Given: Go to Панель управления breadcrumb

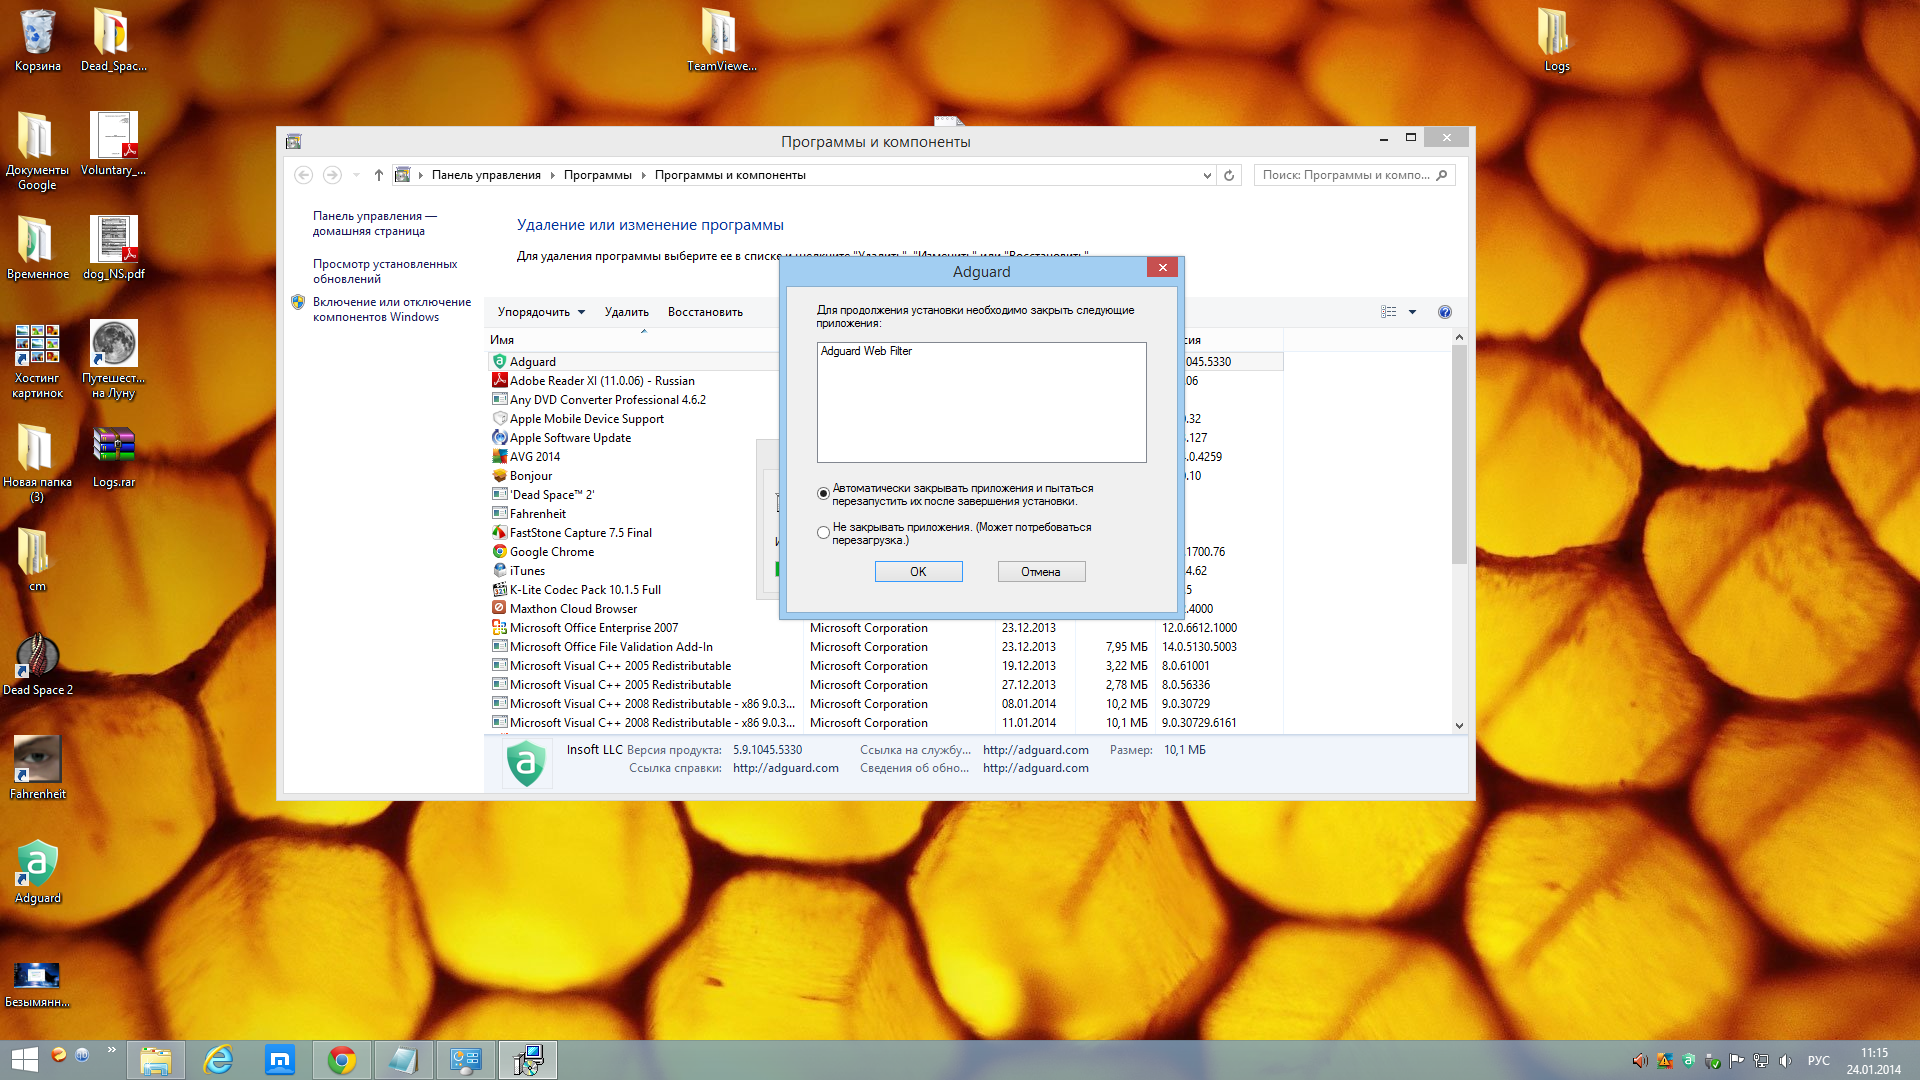Looking at the screenshot, I should (486, 175).
